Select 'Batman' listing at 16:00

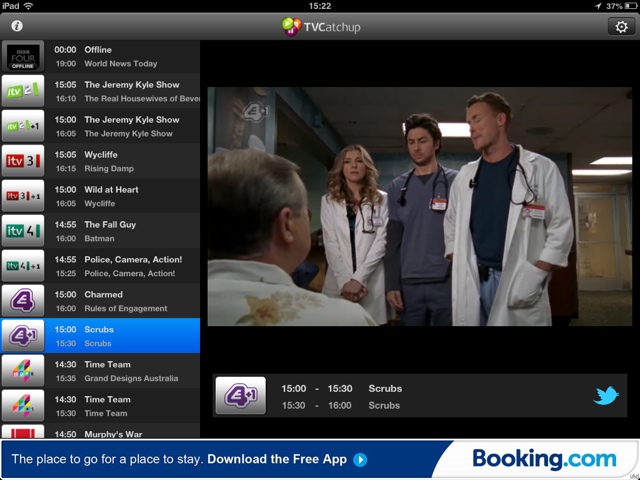coord(99,239)
